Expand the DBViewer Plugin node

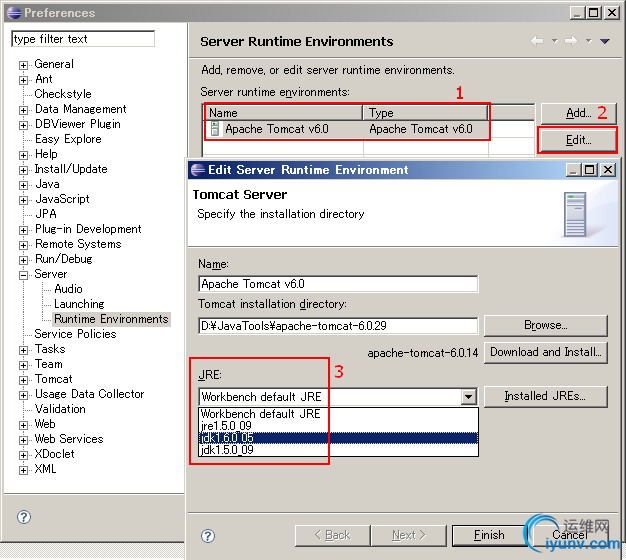click(x=24, y=125)
